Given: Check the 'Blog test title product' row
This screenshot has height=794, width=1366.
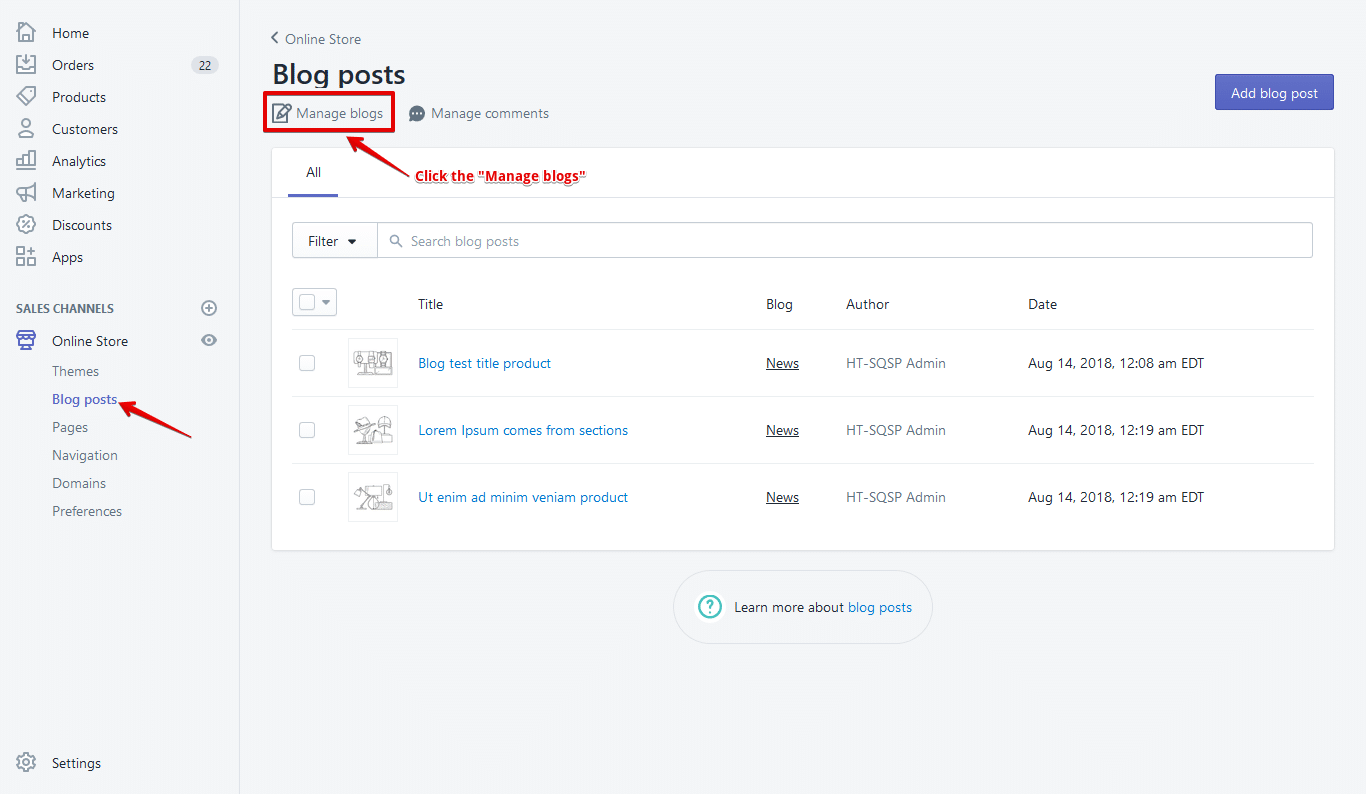Looking at the screenshot, I should click(307, 362).
